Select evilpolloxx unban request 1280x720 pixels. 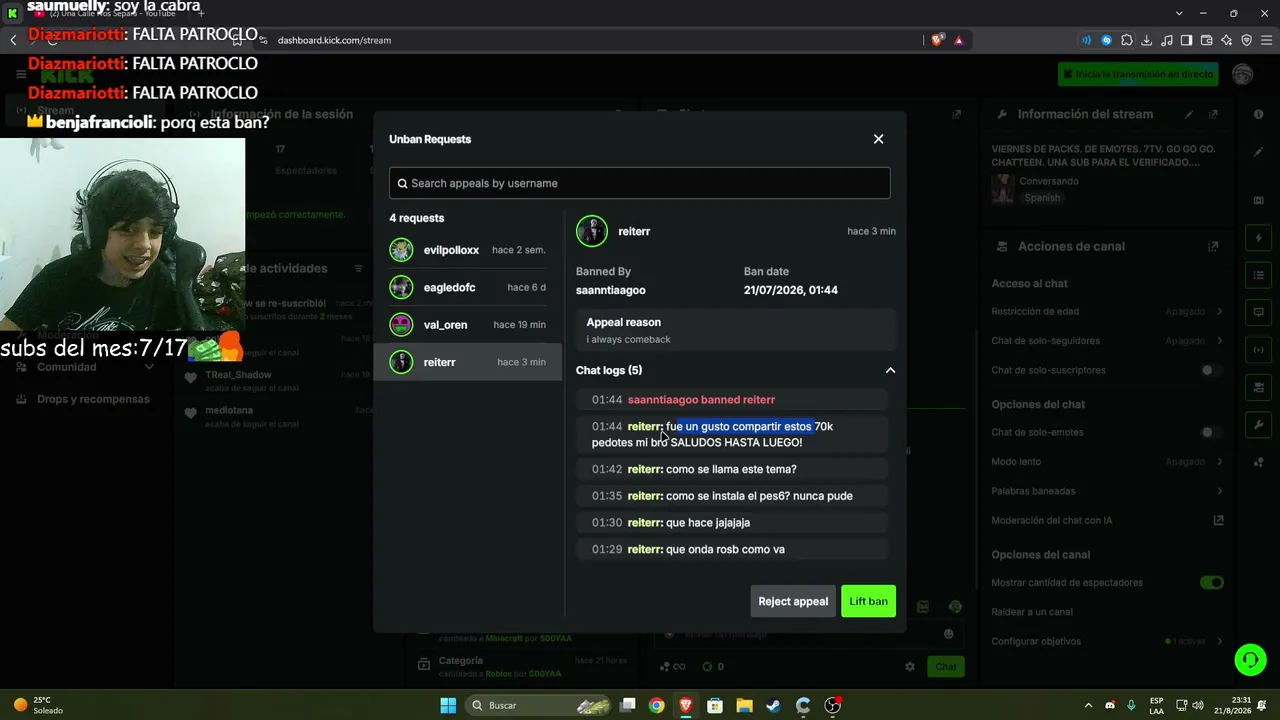tap(467, 250)
